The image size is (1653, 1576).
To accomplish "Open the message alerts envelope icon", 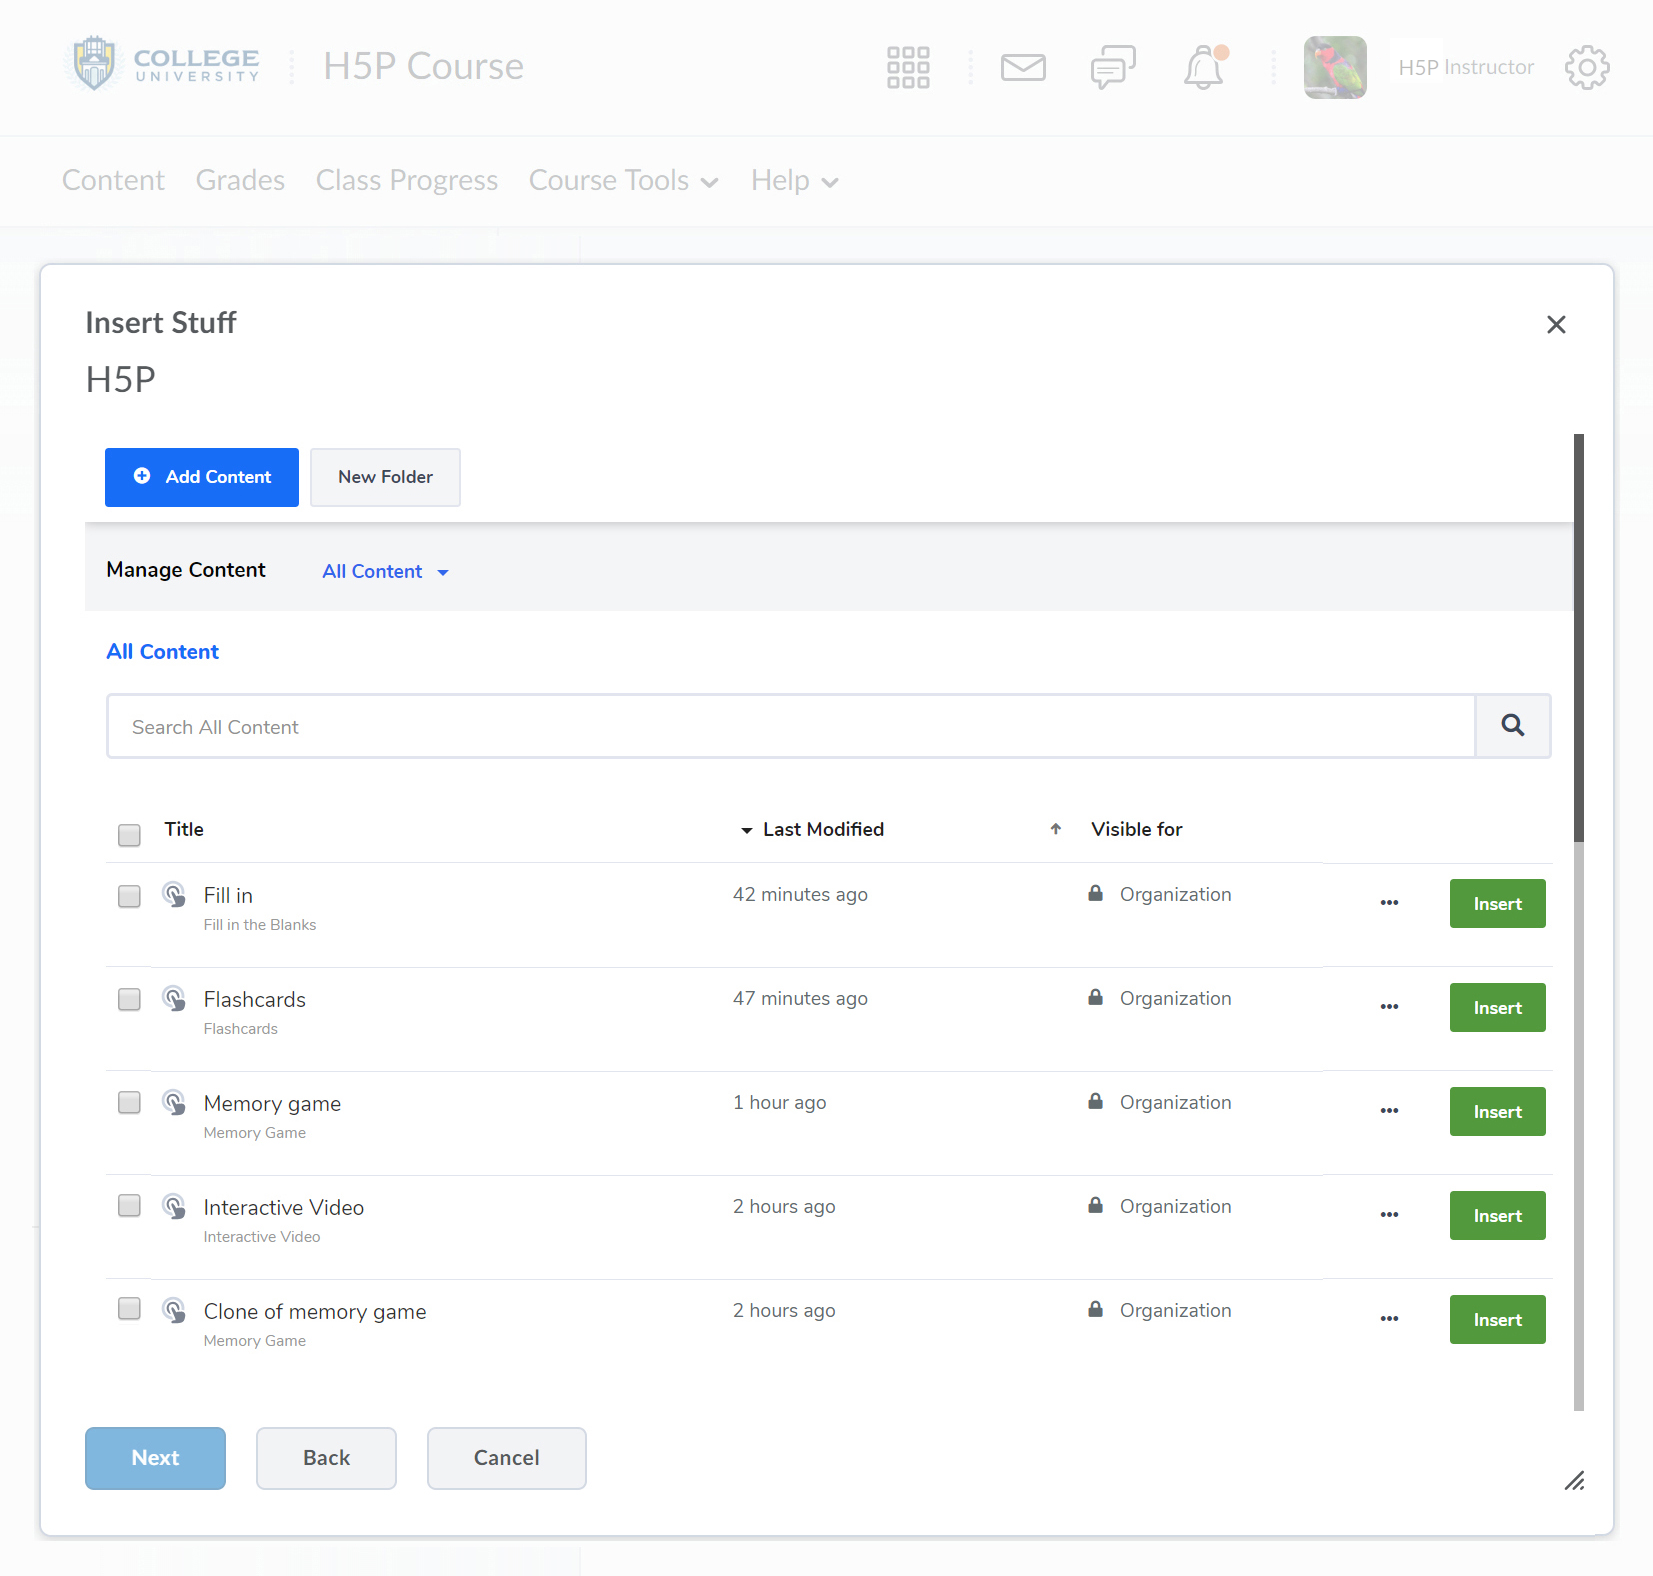I will point(1023,67).
